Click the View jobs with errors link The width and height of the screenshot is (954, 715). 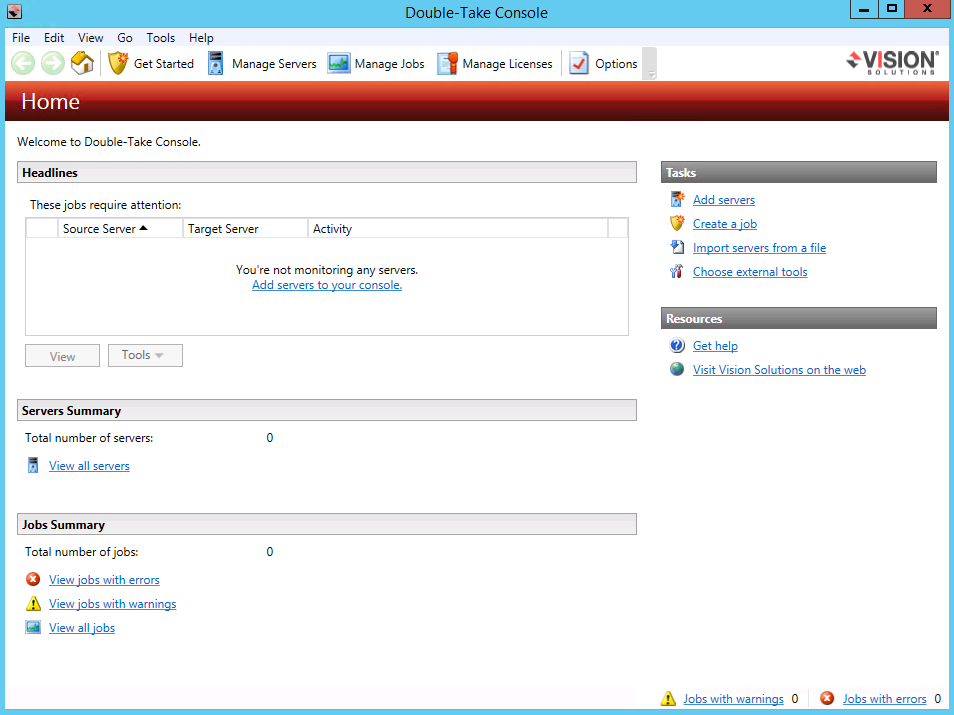coord(104,580)
